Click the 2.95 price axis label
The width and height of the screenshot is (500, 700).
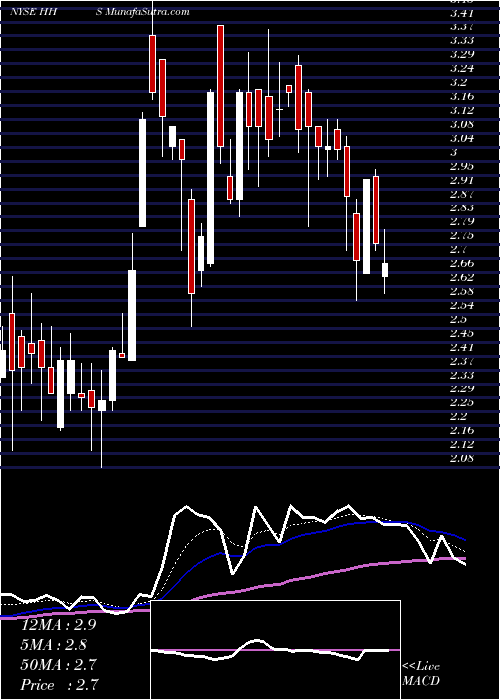(461, 166)
